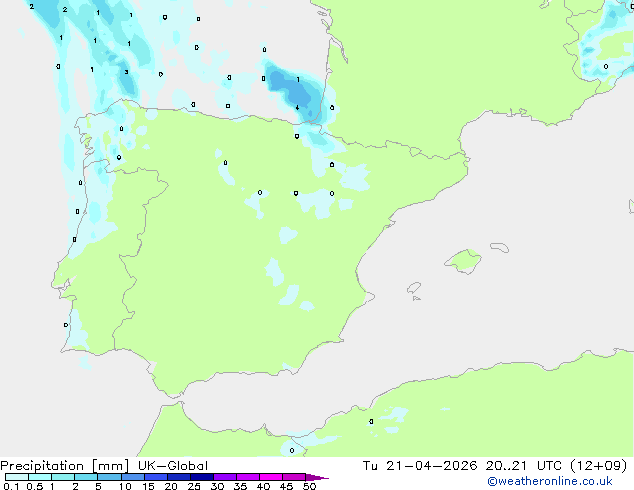
Task: Click the "50" legend scale value
Action: [309, 486]
